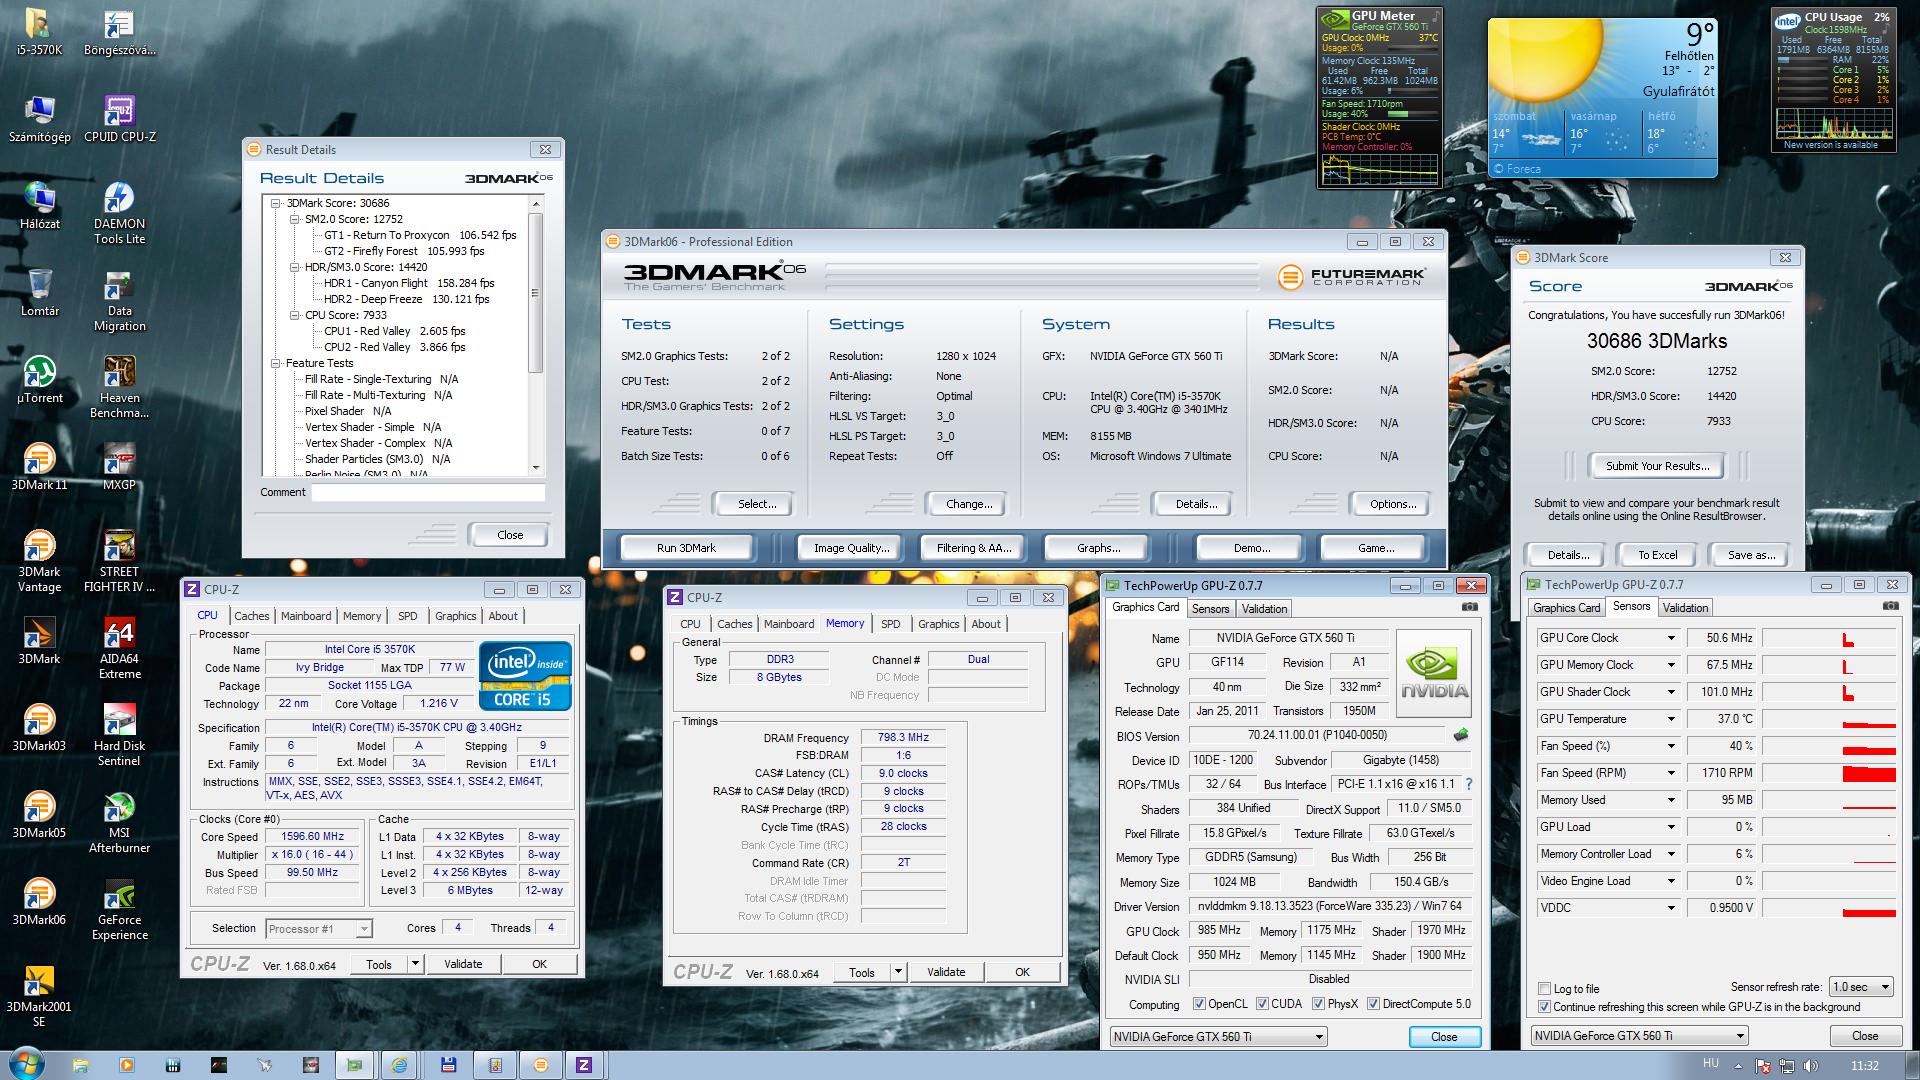Click the BIOS save chip icon in GPU-Z
1920x1080 pixels.
tap(1461, 735)
